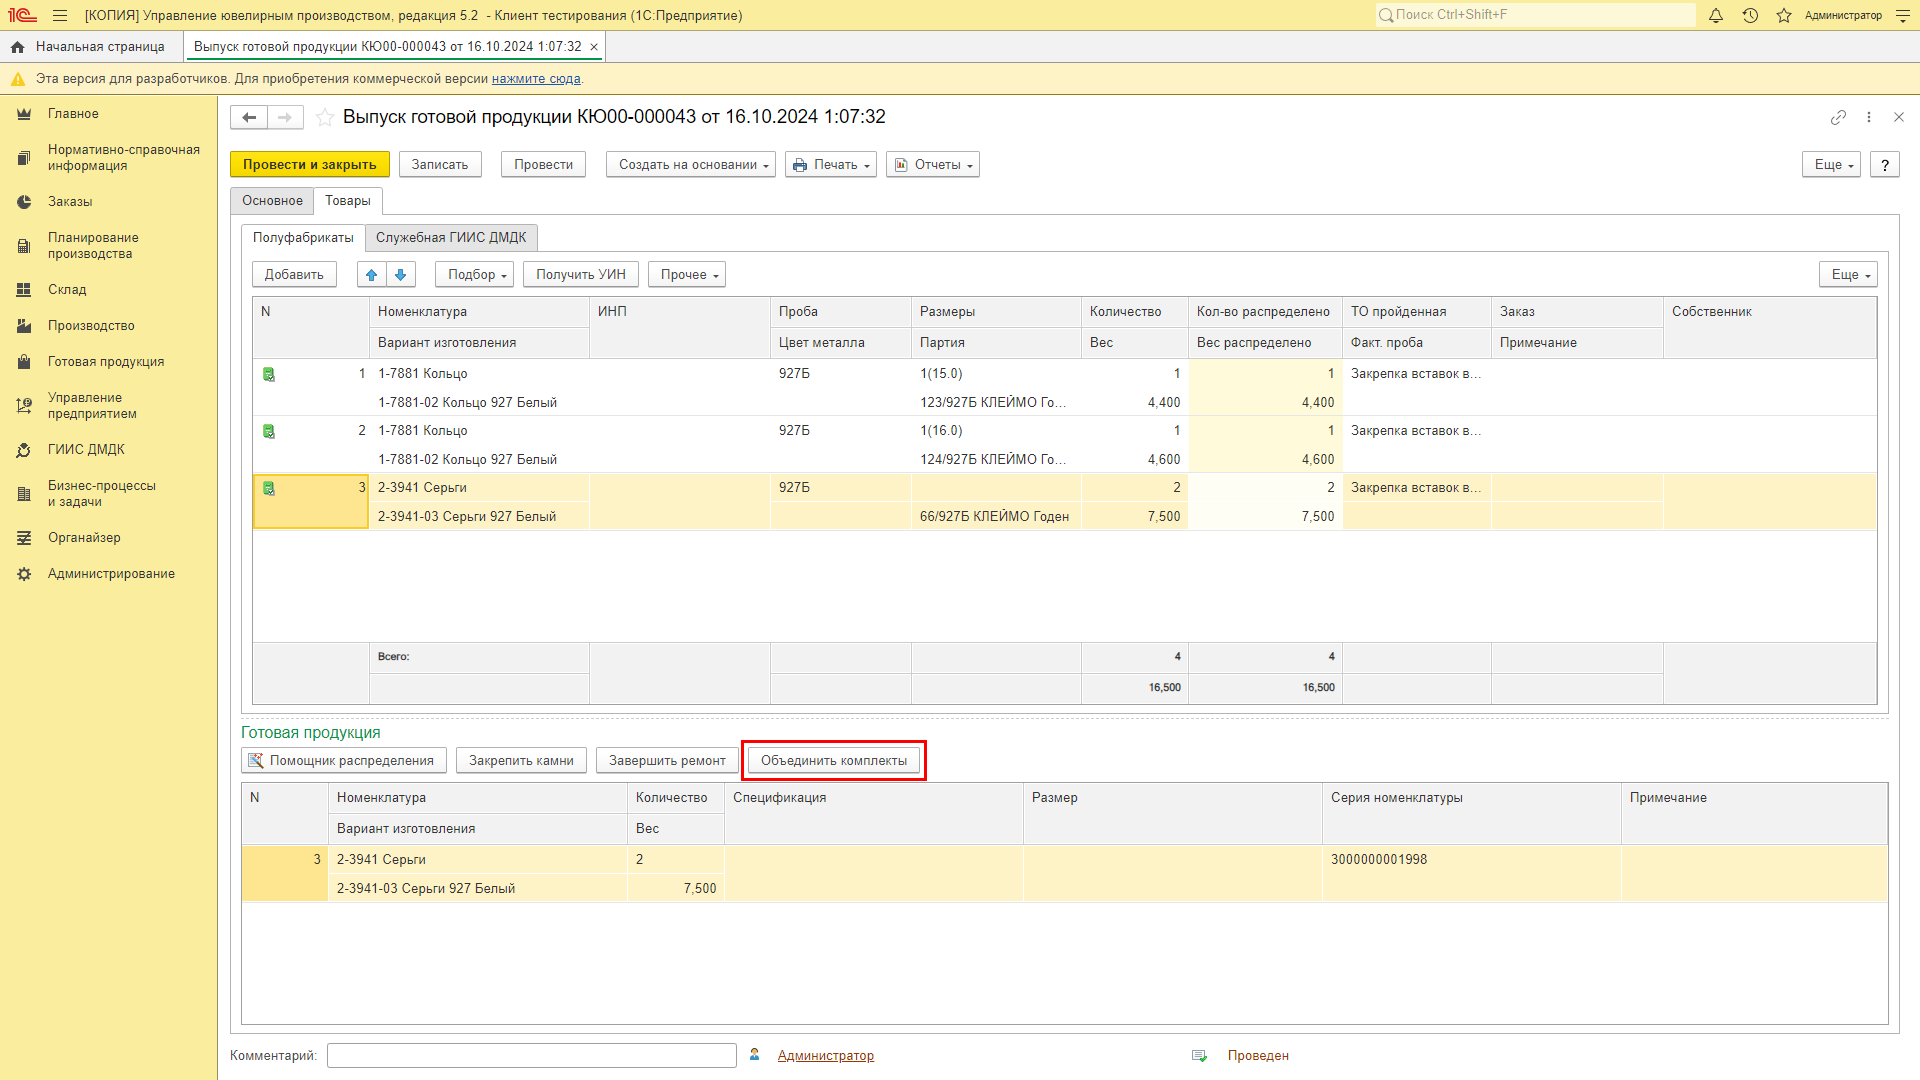Image resolution: width=1920 pixels, height=1080 pixels.
Task: Expand Прочее dropdown
Action: pos(687,274)
